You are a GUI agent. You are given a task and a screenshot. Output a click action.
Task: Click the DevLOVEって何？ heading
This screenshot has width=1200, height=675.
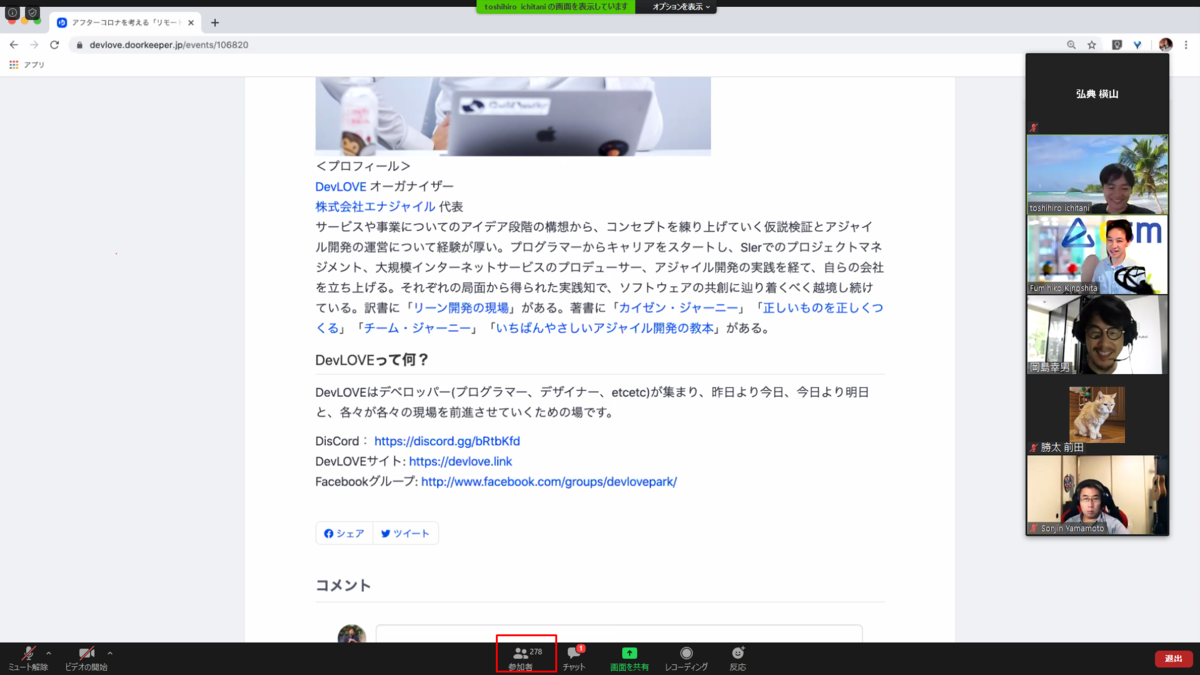click(x=372, y=359)
